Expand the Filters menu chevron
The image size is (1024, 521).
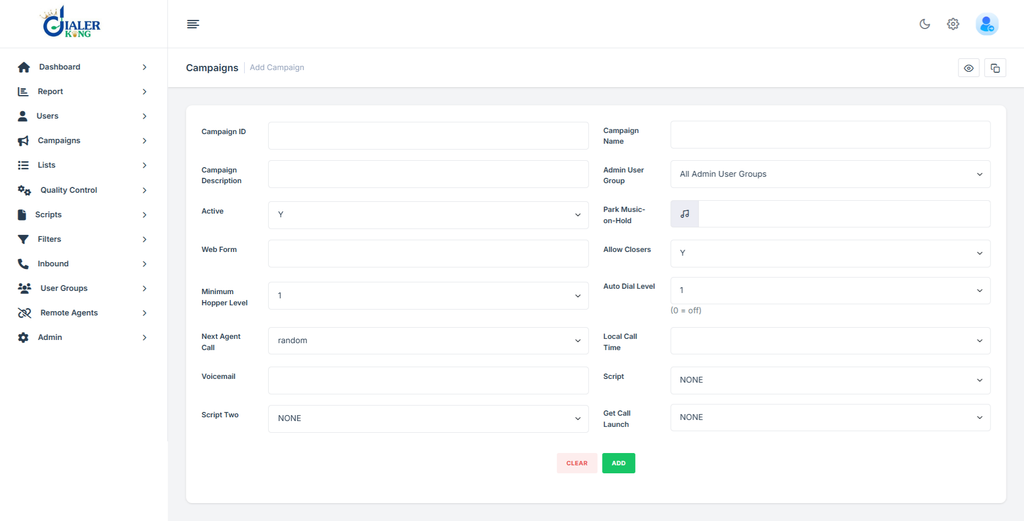pyautogui.click(x=144, y=239)
